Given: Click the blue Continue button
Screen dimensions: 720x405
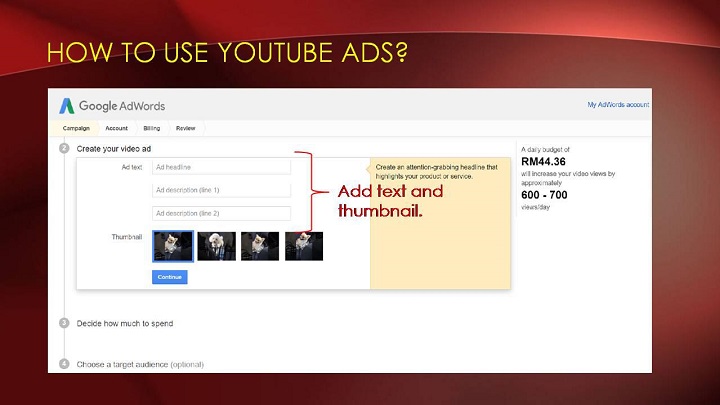Looking at the screenshot, I should [170, 277].
